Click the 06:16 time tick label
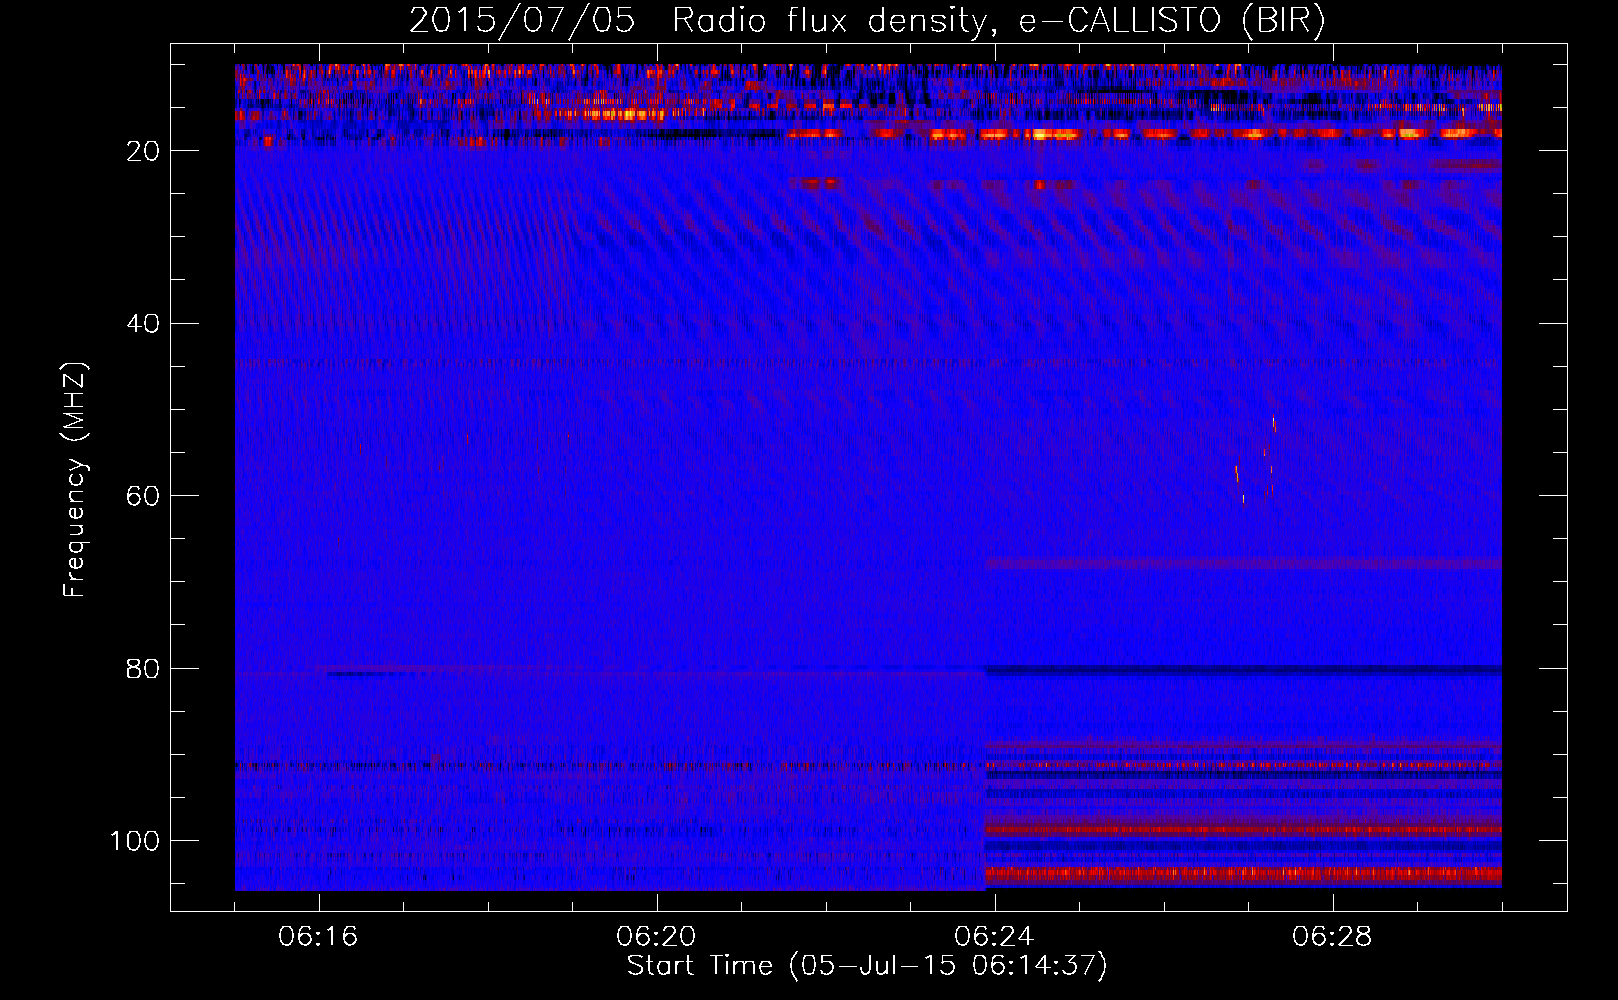1618x1000 pixels. (x=318, y=937)
